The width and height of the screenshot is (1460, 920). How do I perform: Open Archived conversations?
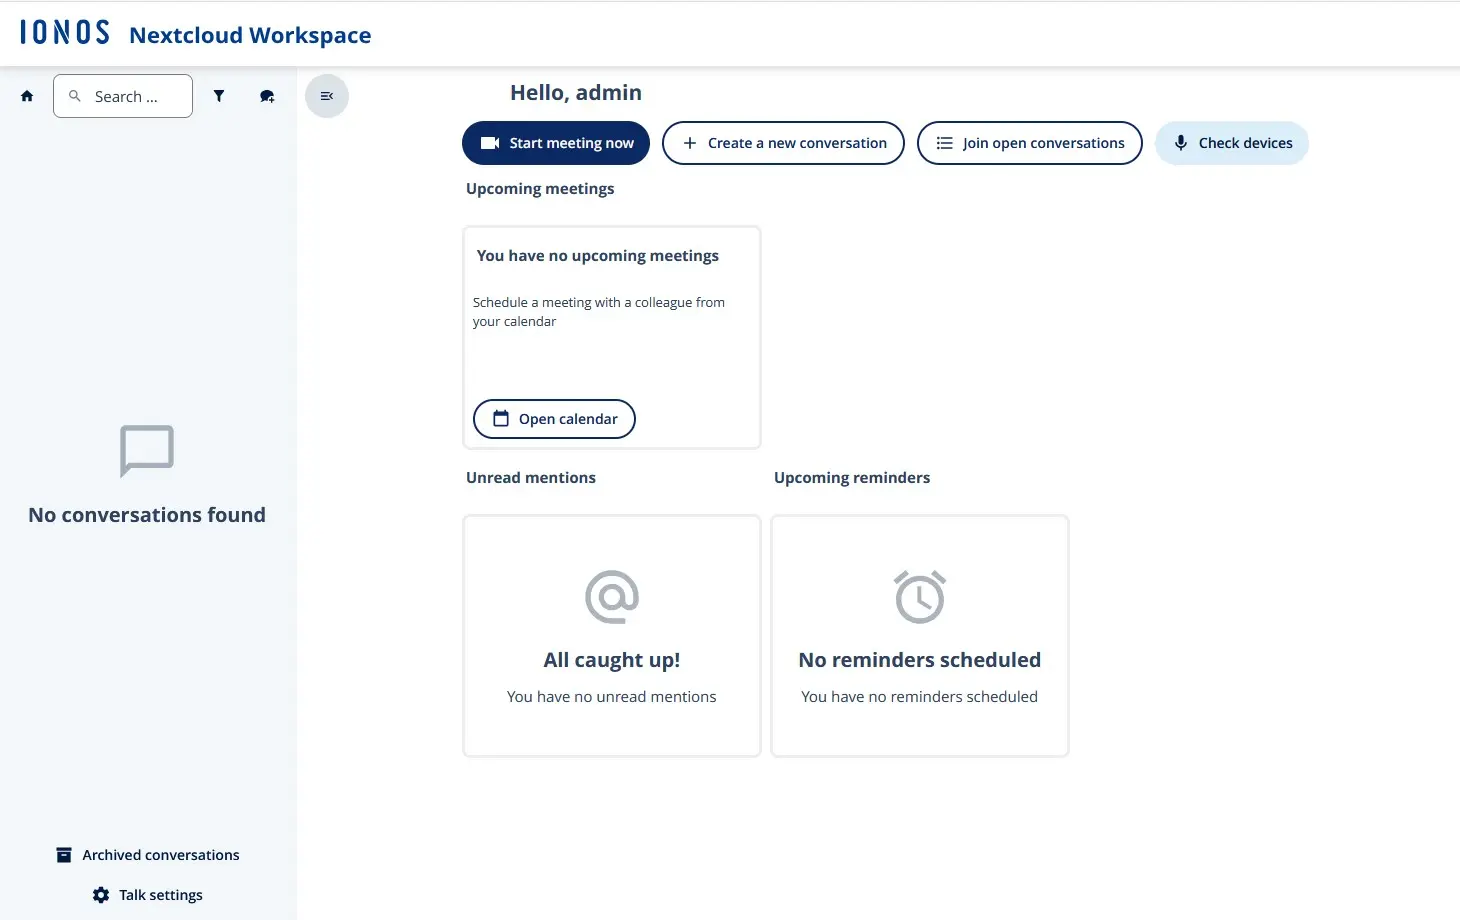click(x=160, y=854)
